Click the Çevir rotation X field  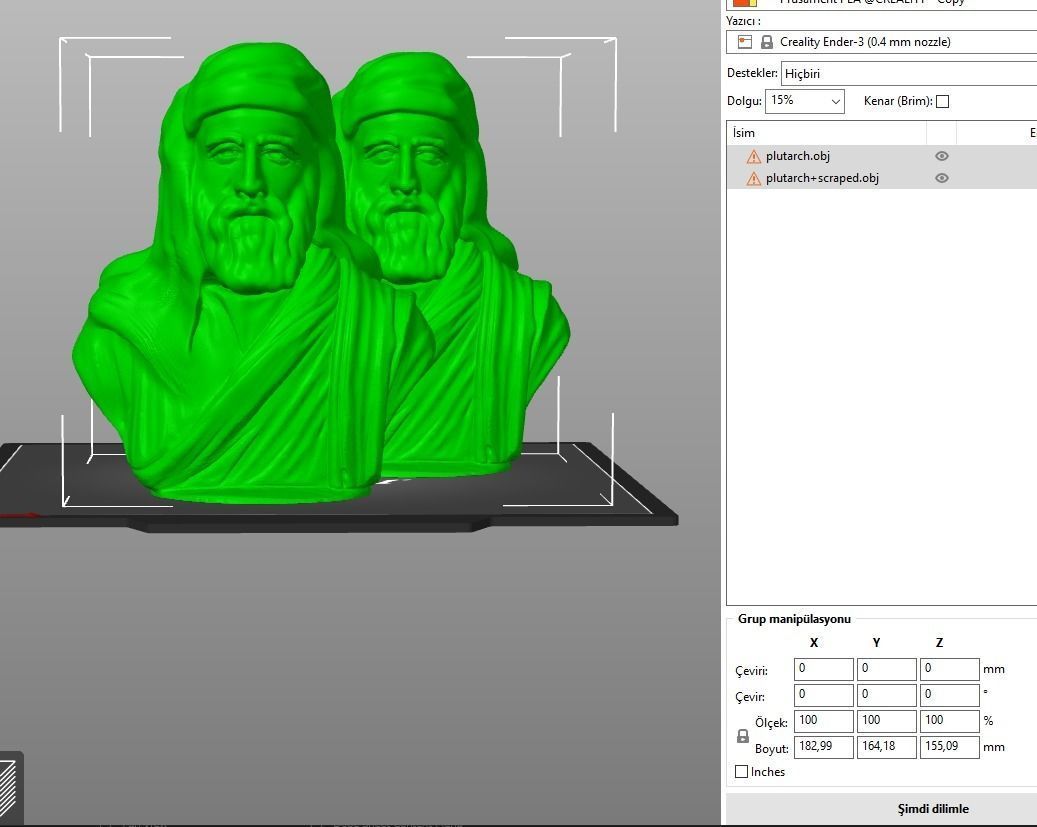[x=823, y=695]
